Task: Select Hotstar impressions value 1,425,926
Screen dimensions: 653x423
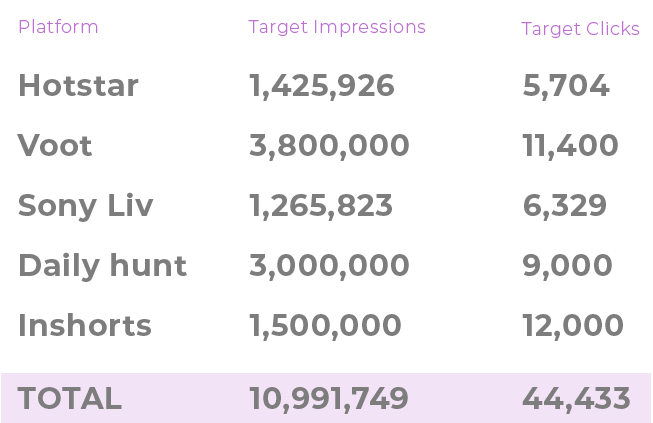Action: click(x=322, y=86)
